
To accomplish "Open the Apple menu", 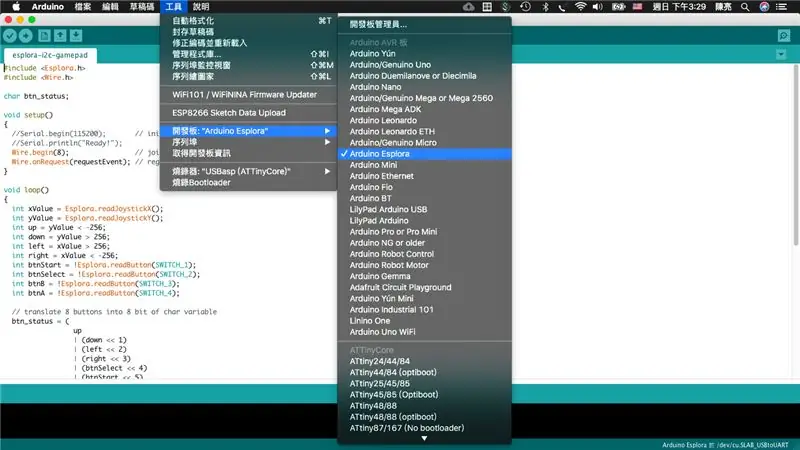I will [16, 7].
